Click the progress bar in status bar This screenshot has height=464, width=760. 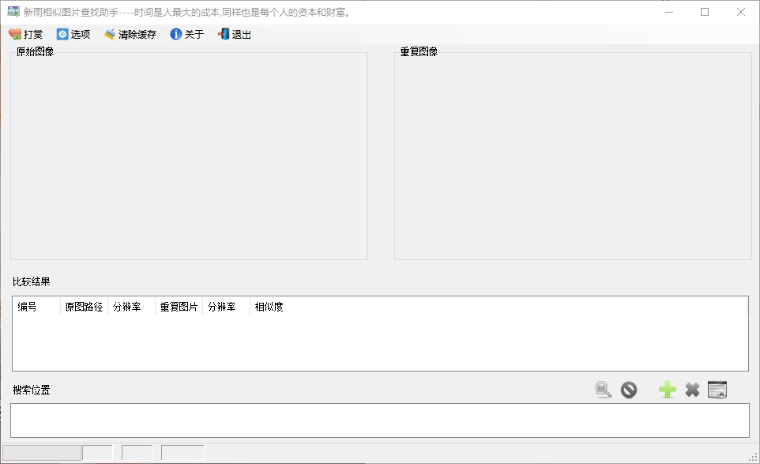pos(42,453)
